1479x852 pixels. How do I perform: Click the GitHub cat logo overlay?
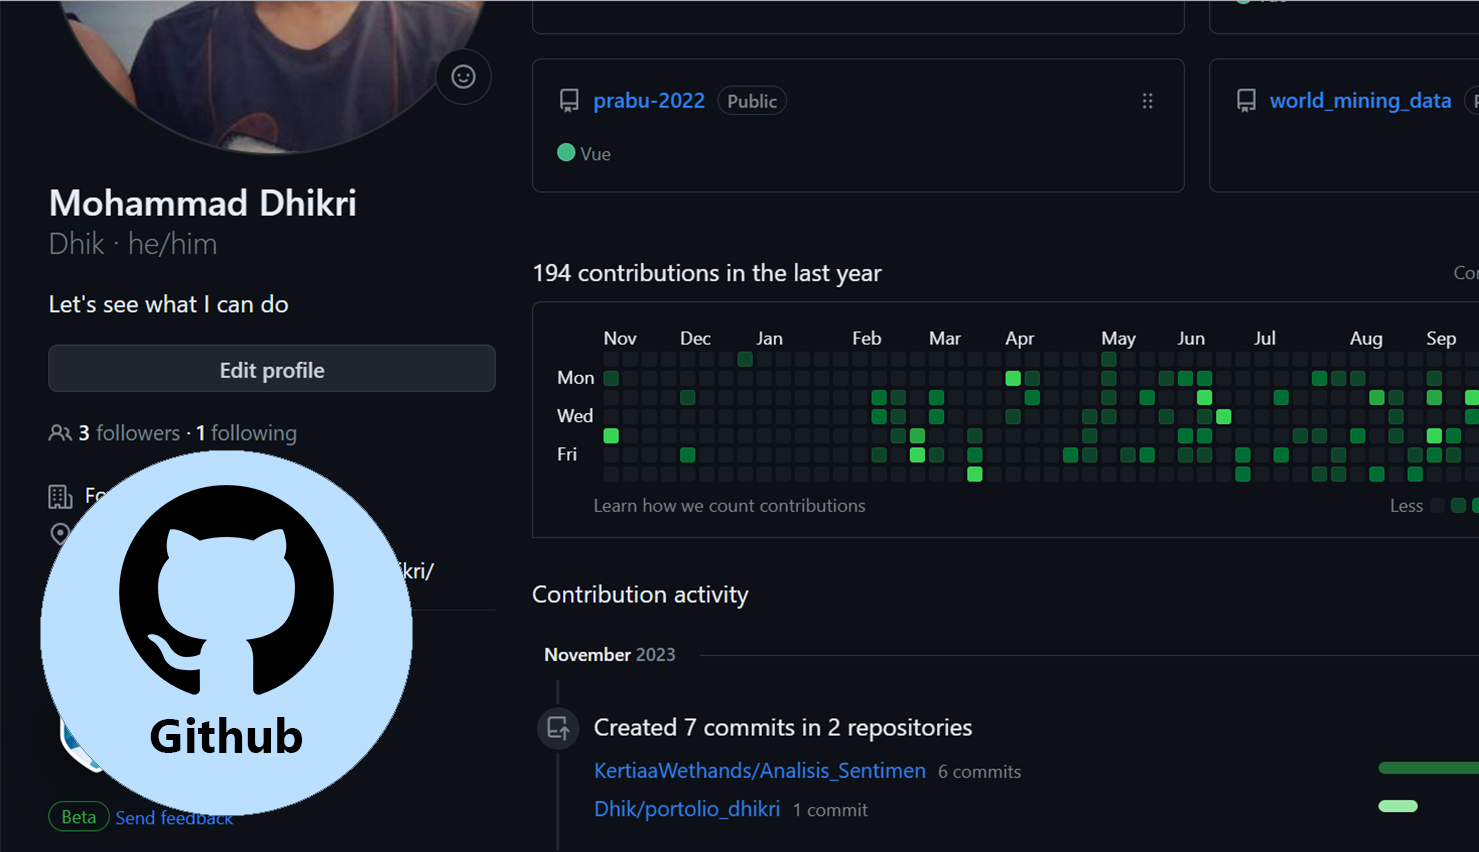pyautogui.click(x=226, y=592)
